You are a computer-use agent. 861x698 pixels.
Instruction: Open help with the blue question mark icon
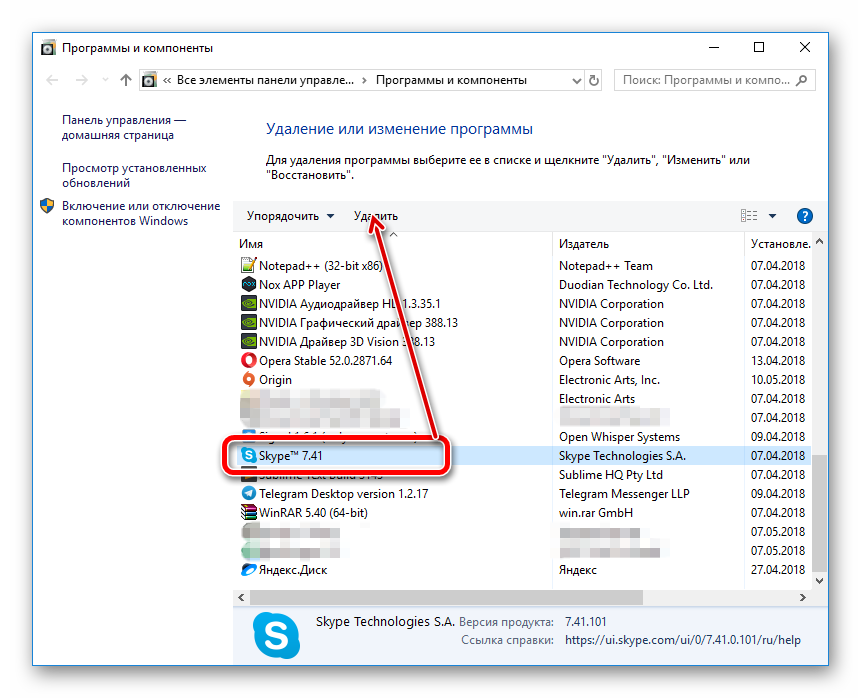[x=805, y=216]
